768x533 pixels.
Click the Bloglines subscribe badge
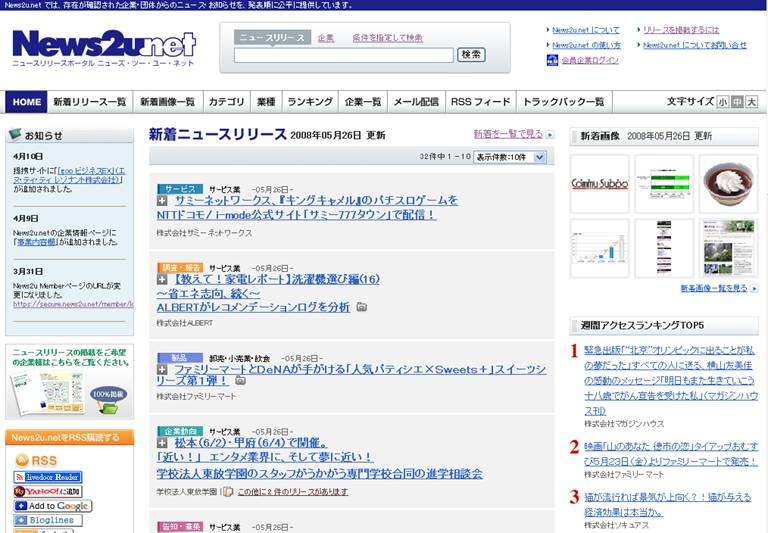coord(48,520)
